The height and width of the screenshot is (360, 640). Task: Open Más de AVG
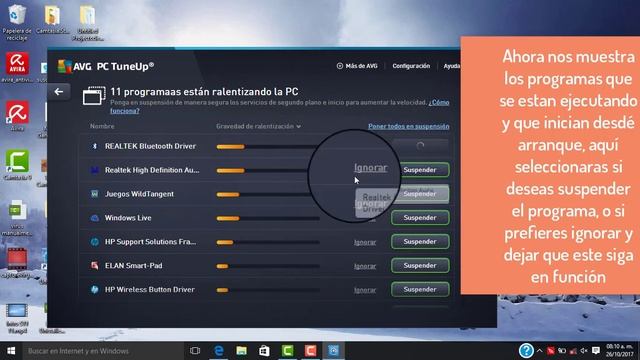(x=357, y=66)
